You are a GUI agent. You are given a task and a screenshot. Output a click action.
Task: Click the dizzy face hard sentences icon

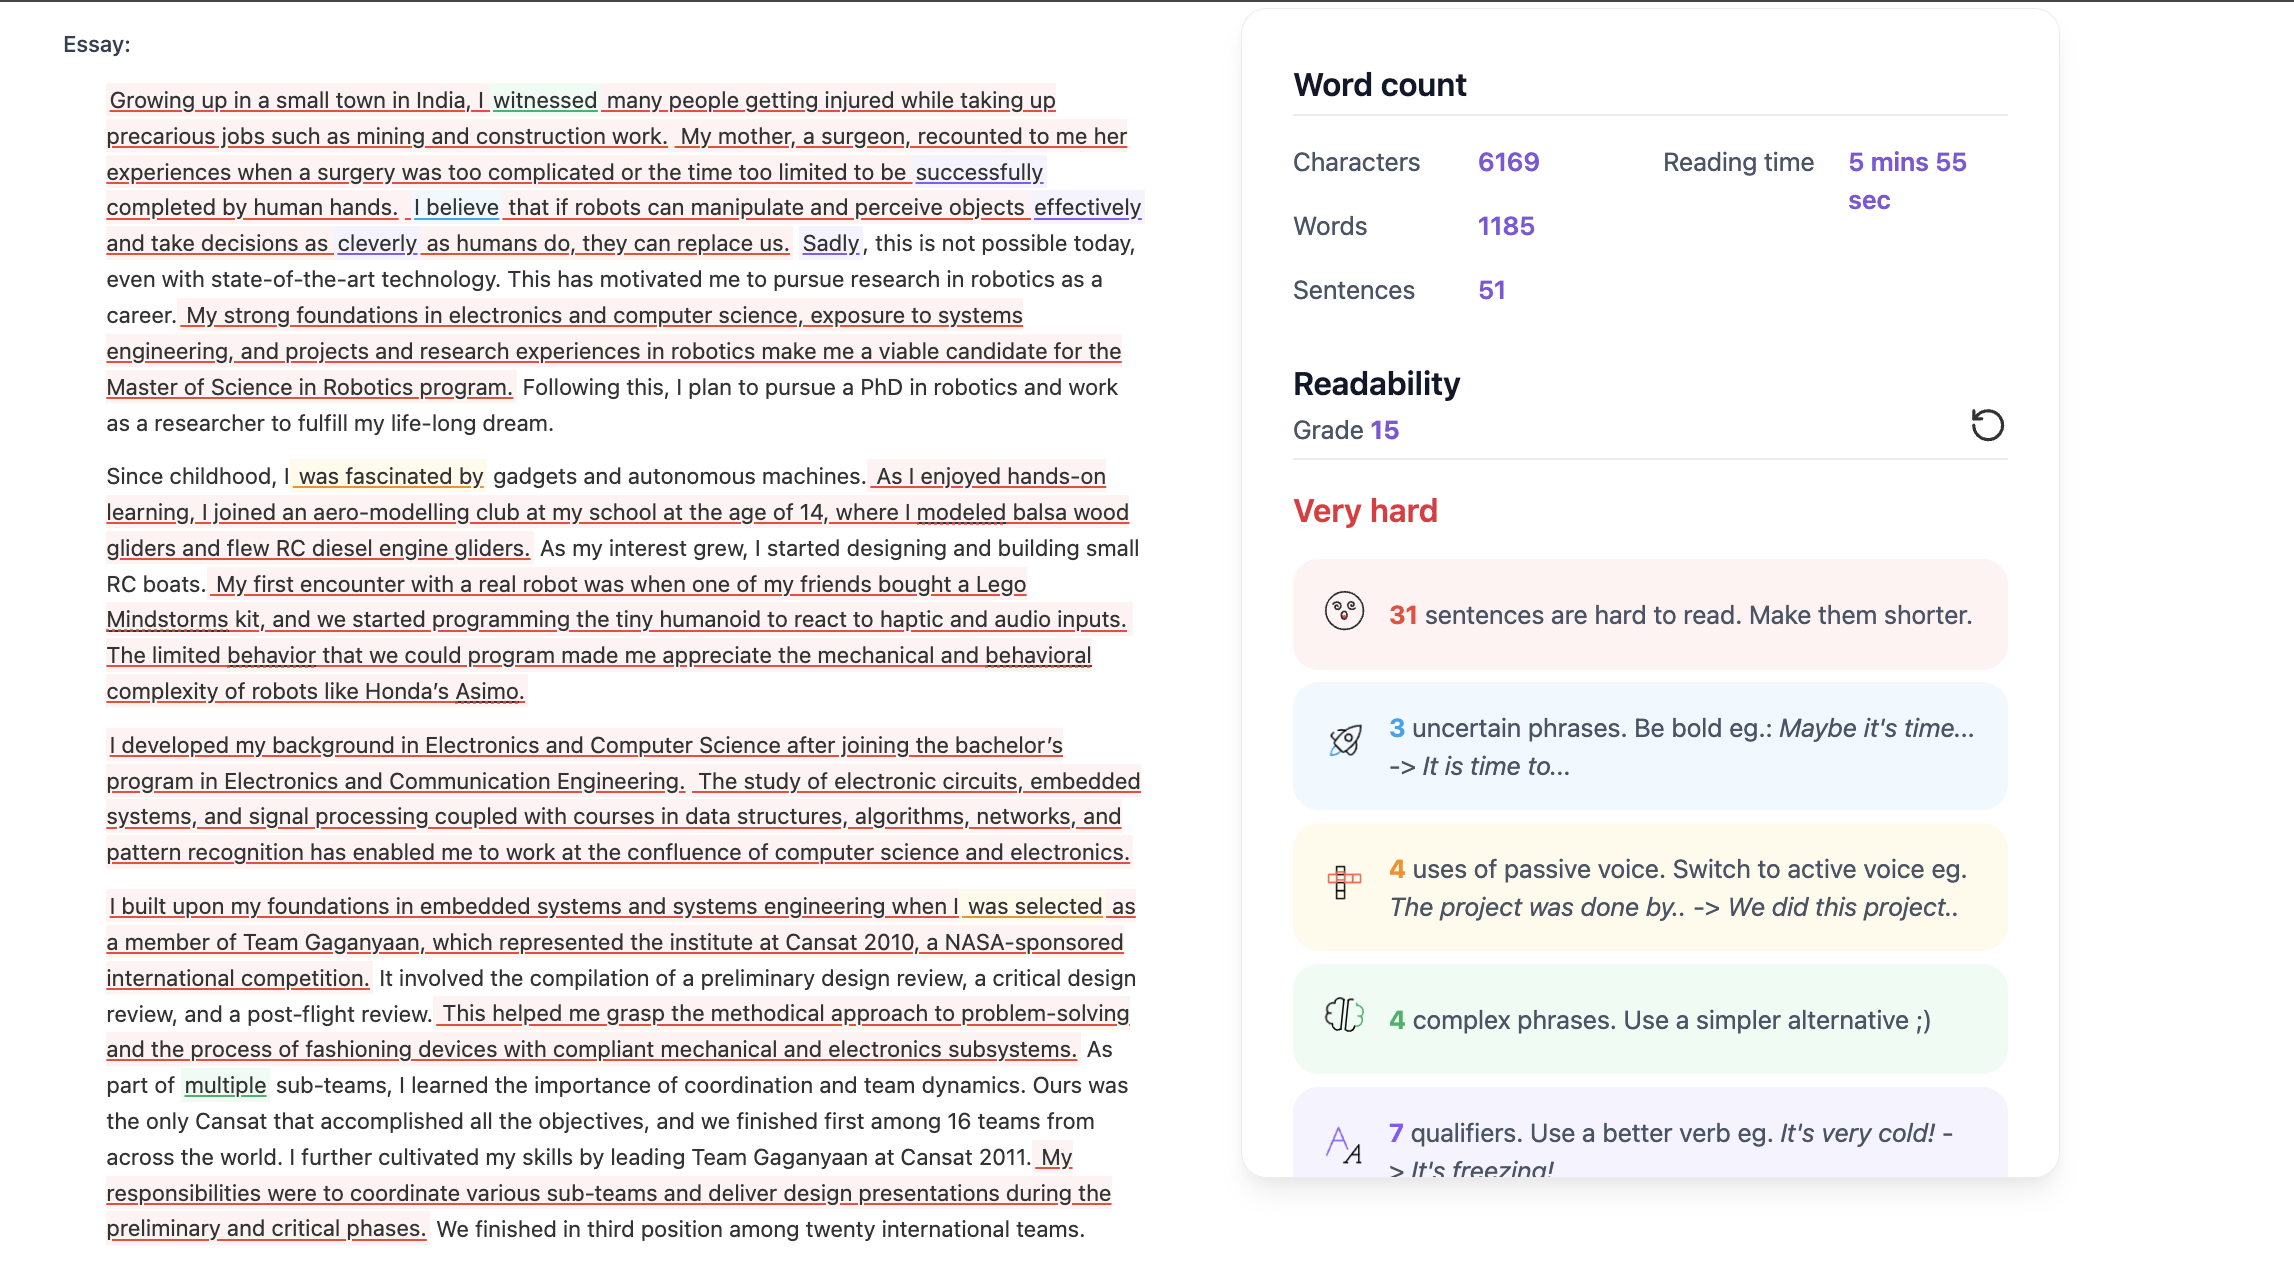(1344, 610)
